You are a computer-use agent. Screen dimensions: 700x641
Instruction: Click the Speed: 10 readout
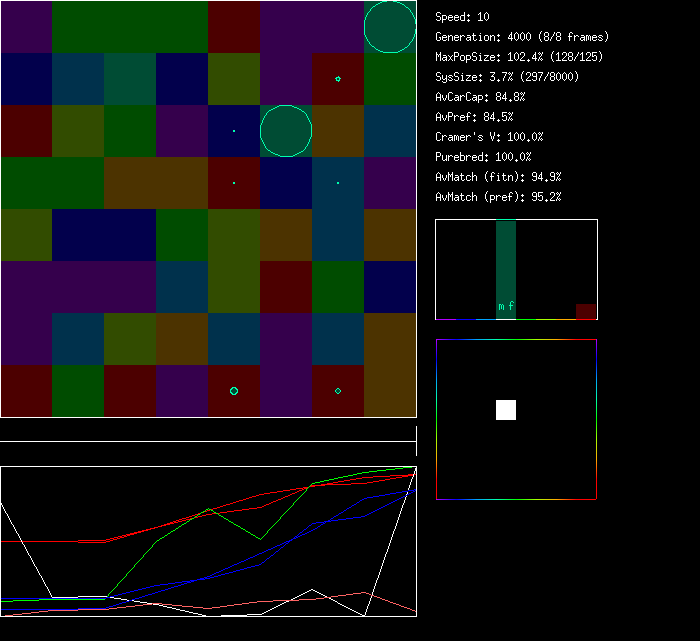(463, 17)
